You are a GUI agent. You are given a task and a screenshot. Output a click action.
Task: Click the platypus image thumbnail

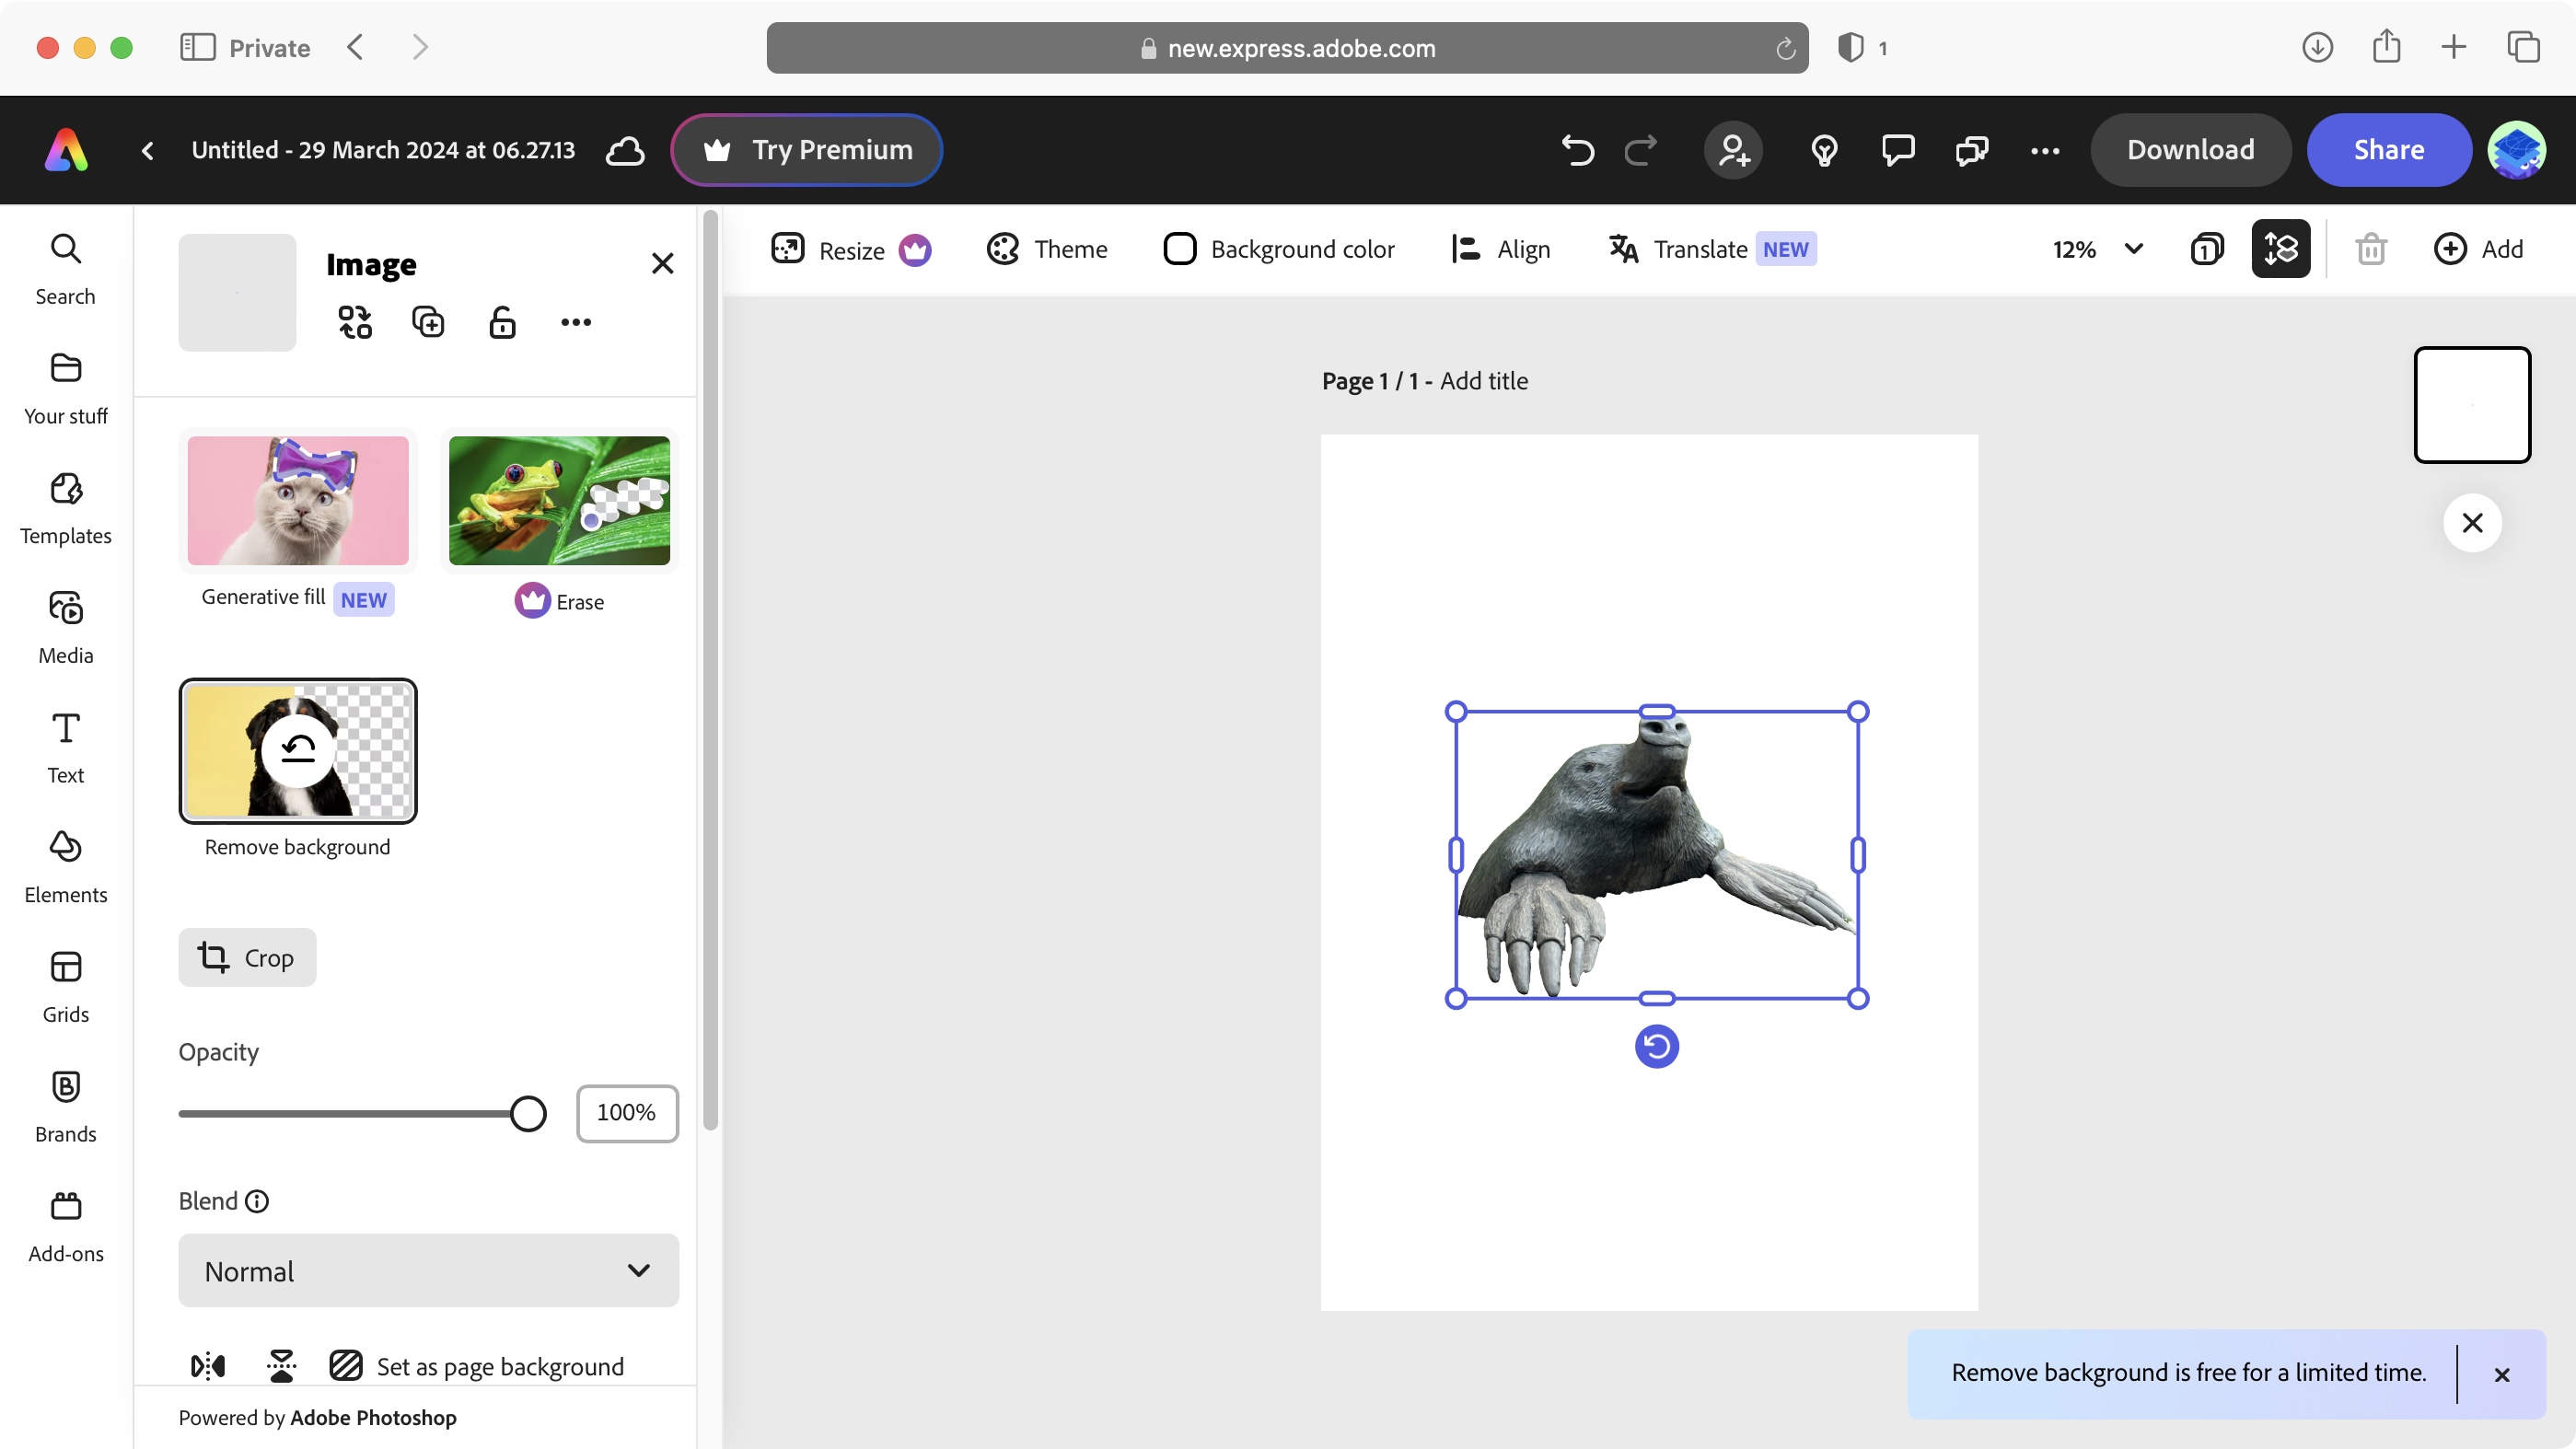pos(236,290)
